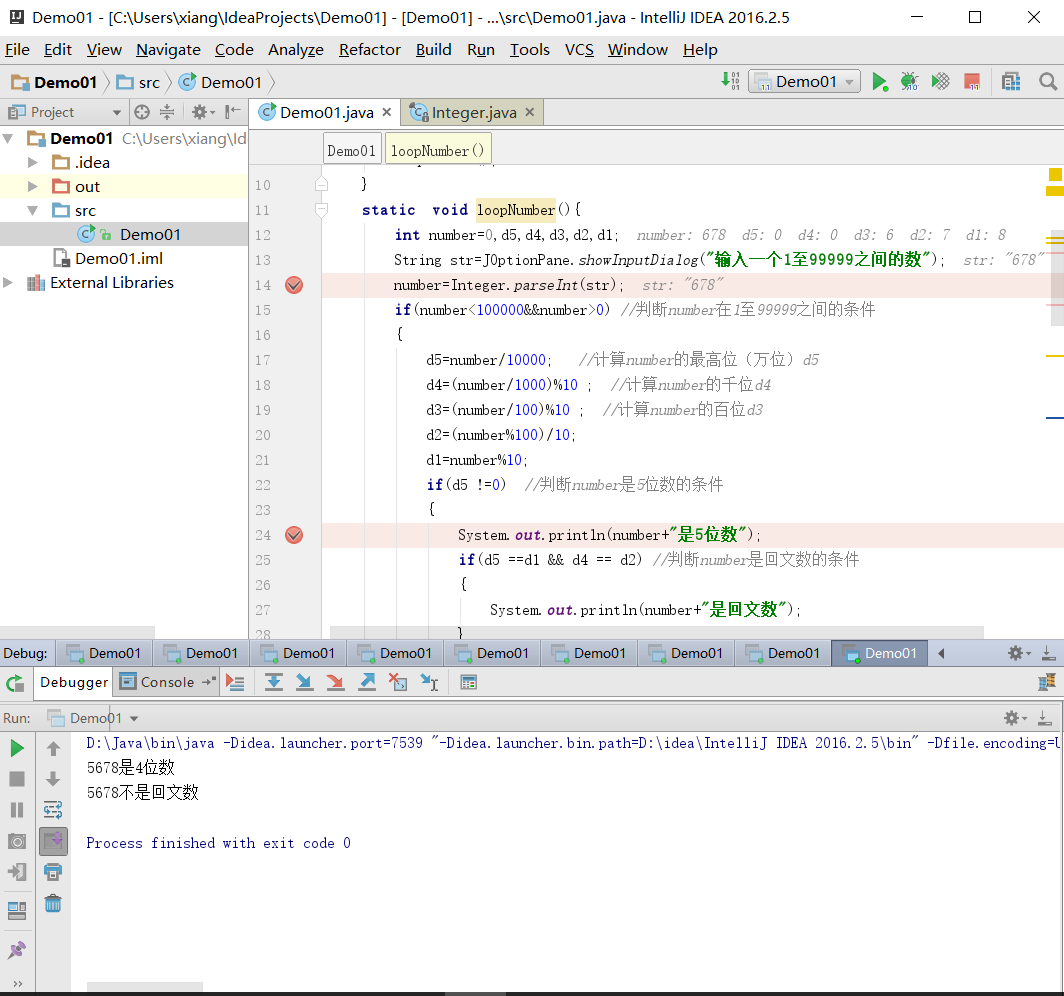Viewport: 1064px width, 996px height.
Task: Clear console with the trash can icon
Action: click(x=53, y=903)
